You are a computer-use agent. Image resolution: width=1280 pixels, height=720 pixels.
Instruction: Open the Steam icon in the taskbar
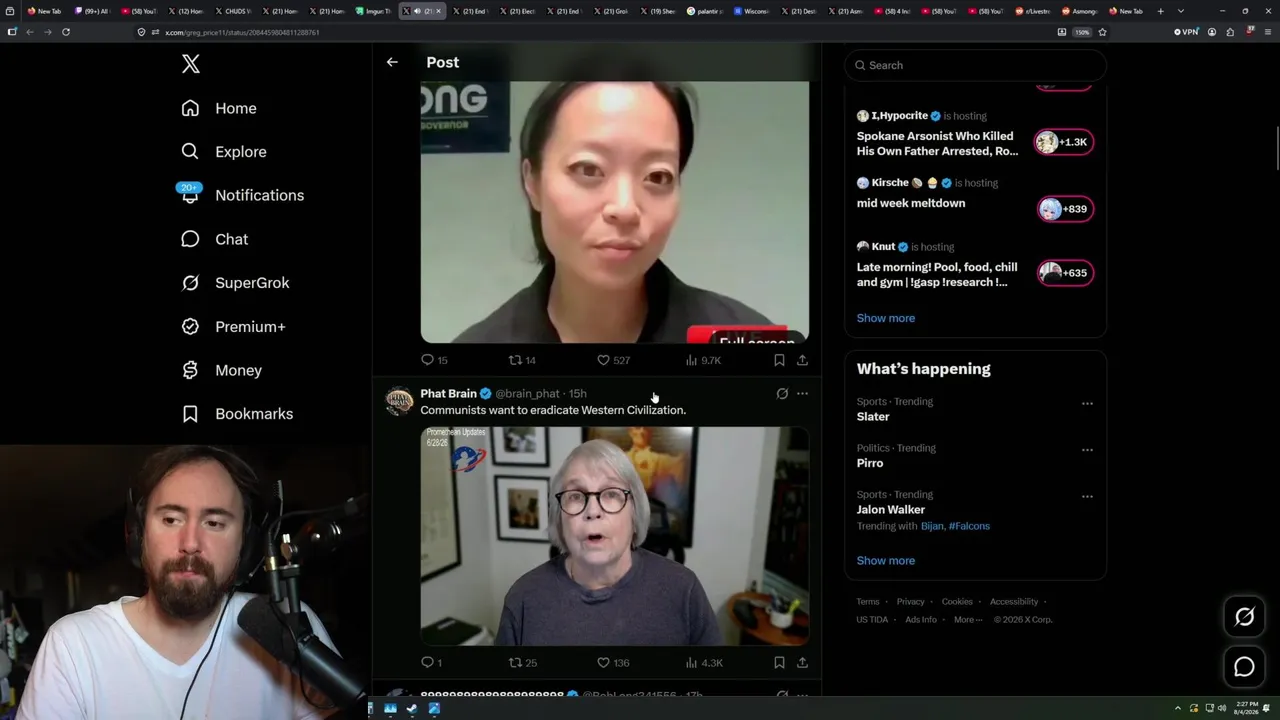pyautogui.click(x=412, y=709)
